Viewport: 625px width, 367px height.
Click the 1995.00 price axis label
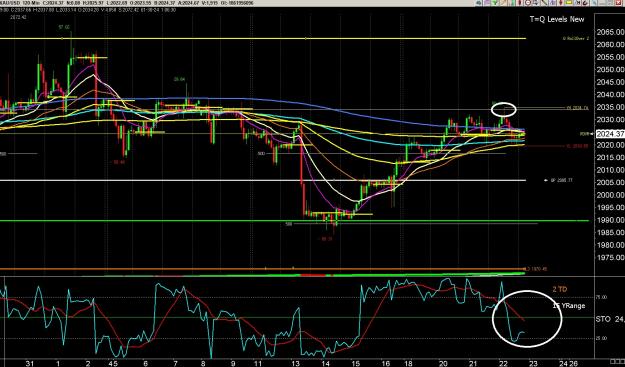(610, 208)
